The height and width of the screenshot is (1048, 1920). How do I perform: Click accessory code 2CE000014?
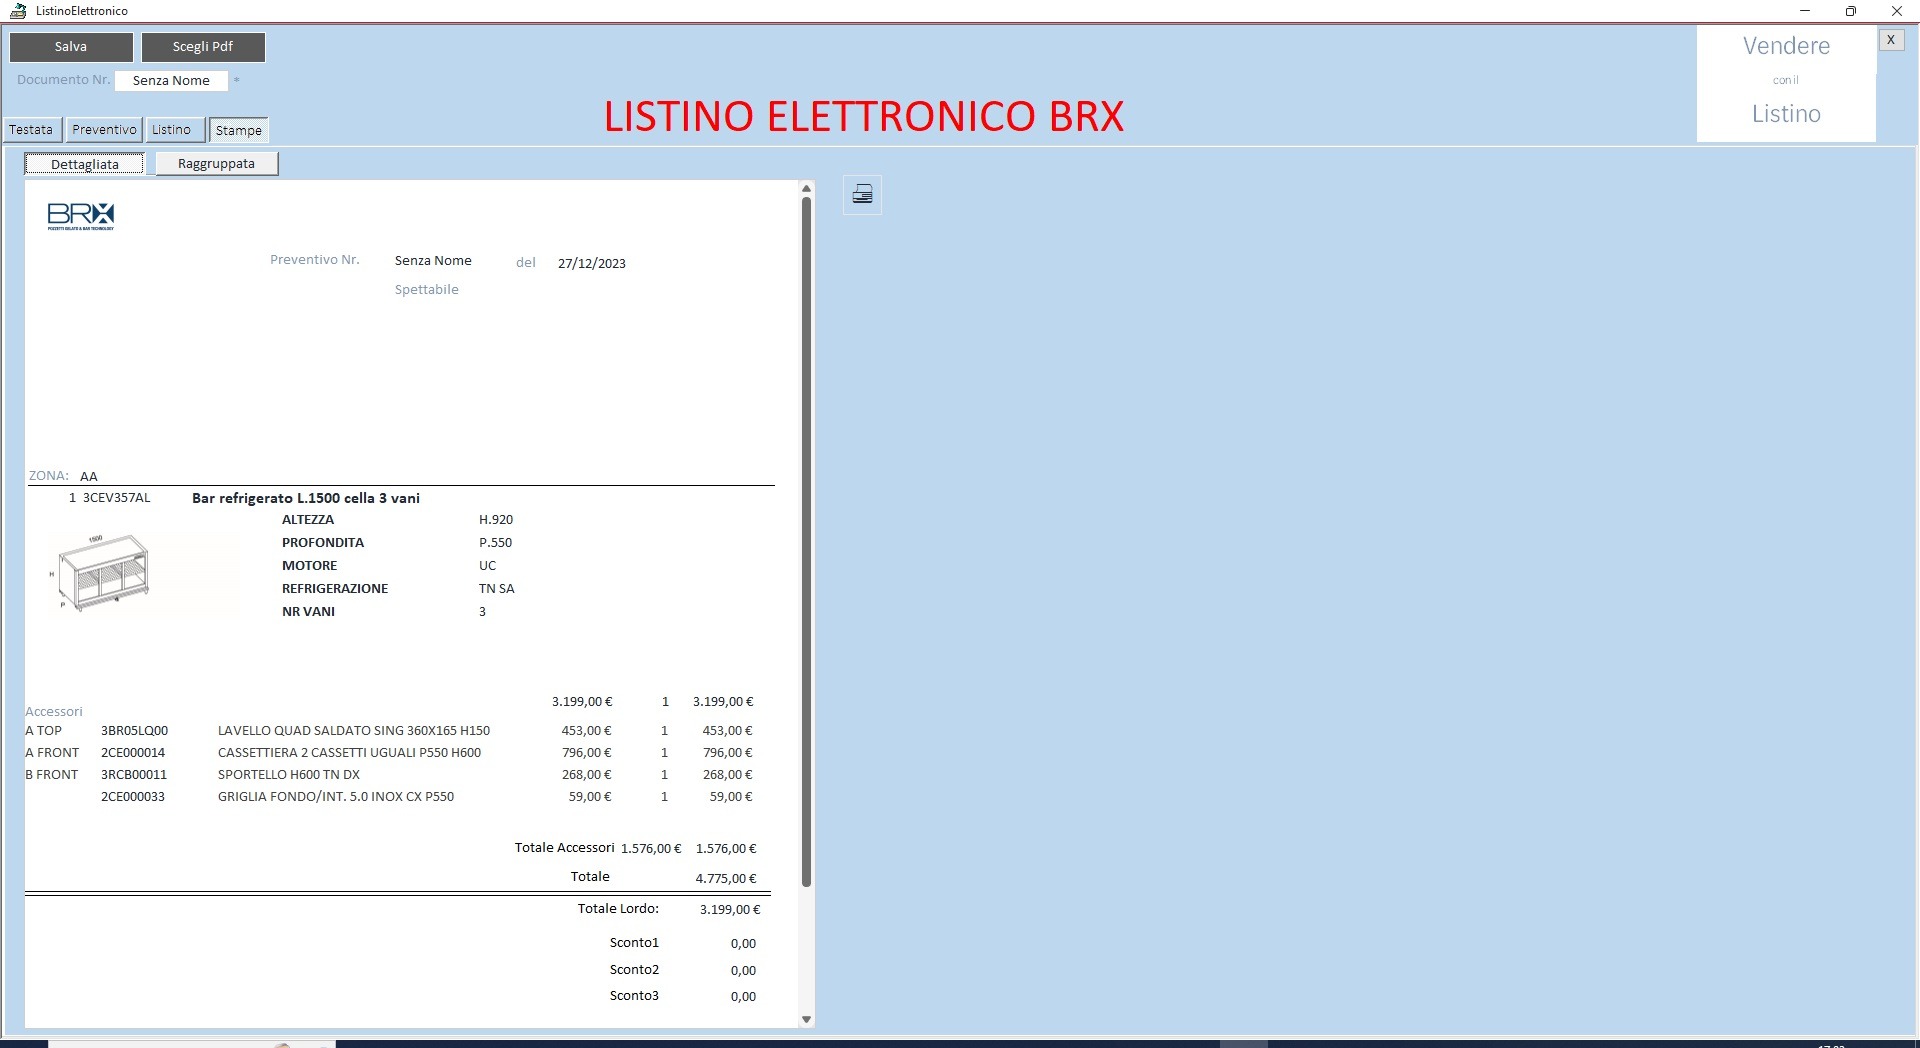[x=133, y=753]
